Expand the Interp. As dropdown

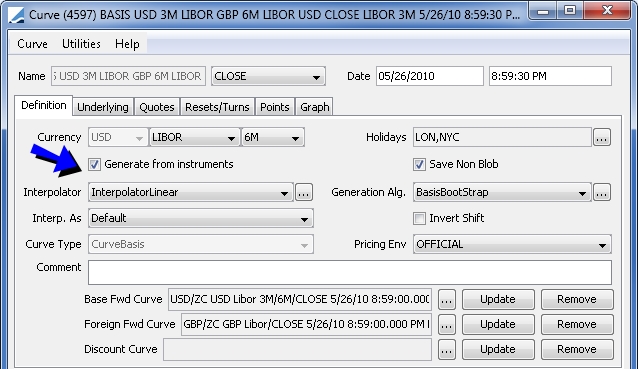201,218
